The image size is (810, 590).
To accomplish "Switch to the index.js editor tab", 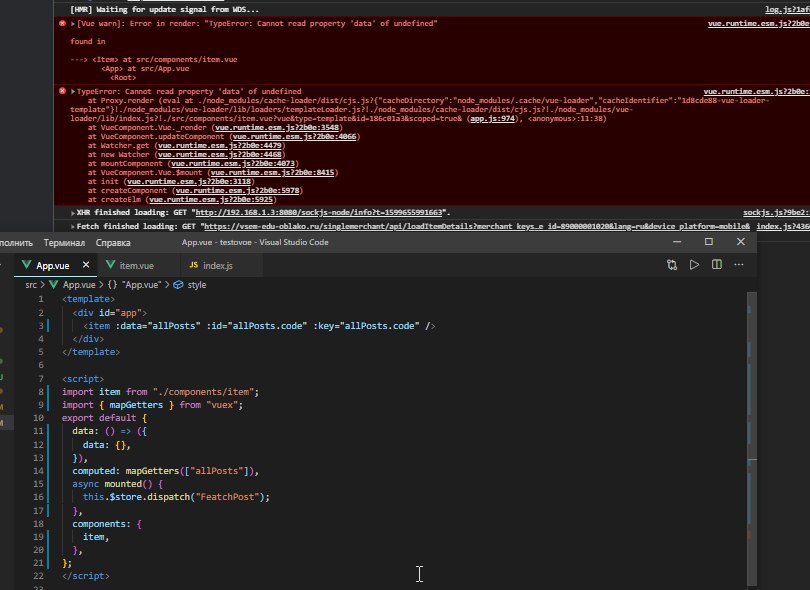I will click(217, 266).
